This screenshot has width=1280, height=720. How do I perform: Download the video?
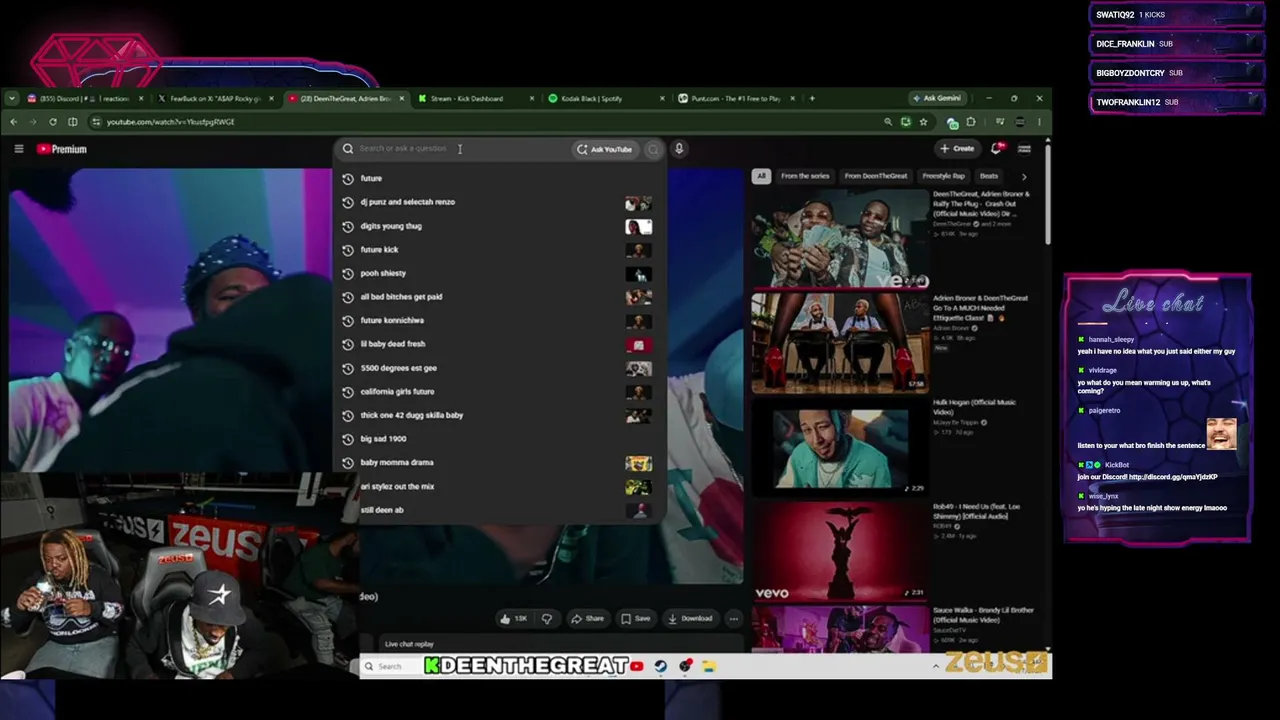[691, 619]
